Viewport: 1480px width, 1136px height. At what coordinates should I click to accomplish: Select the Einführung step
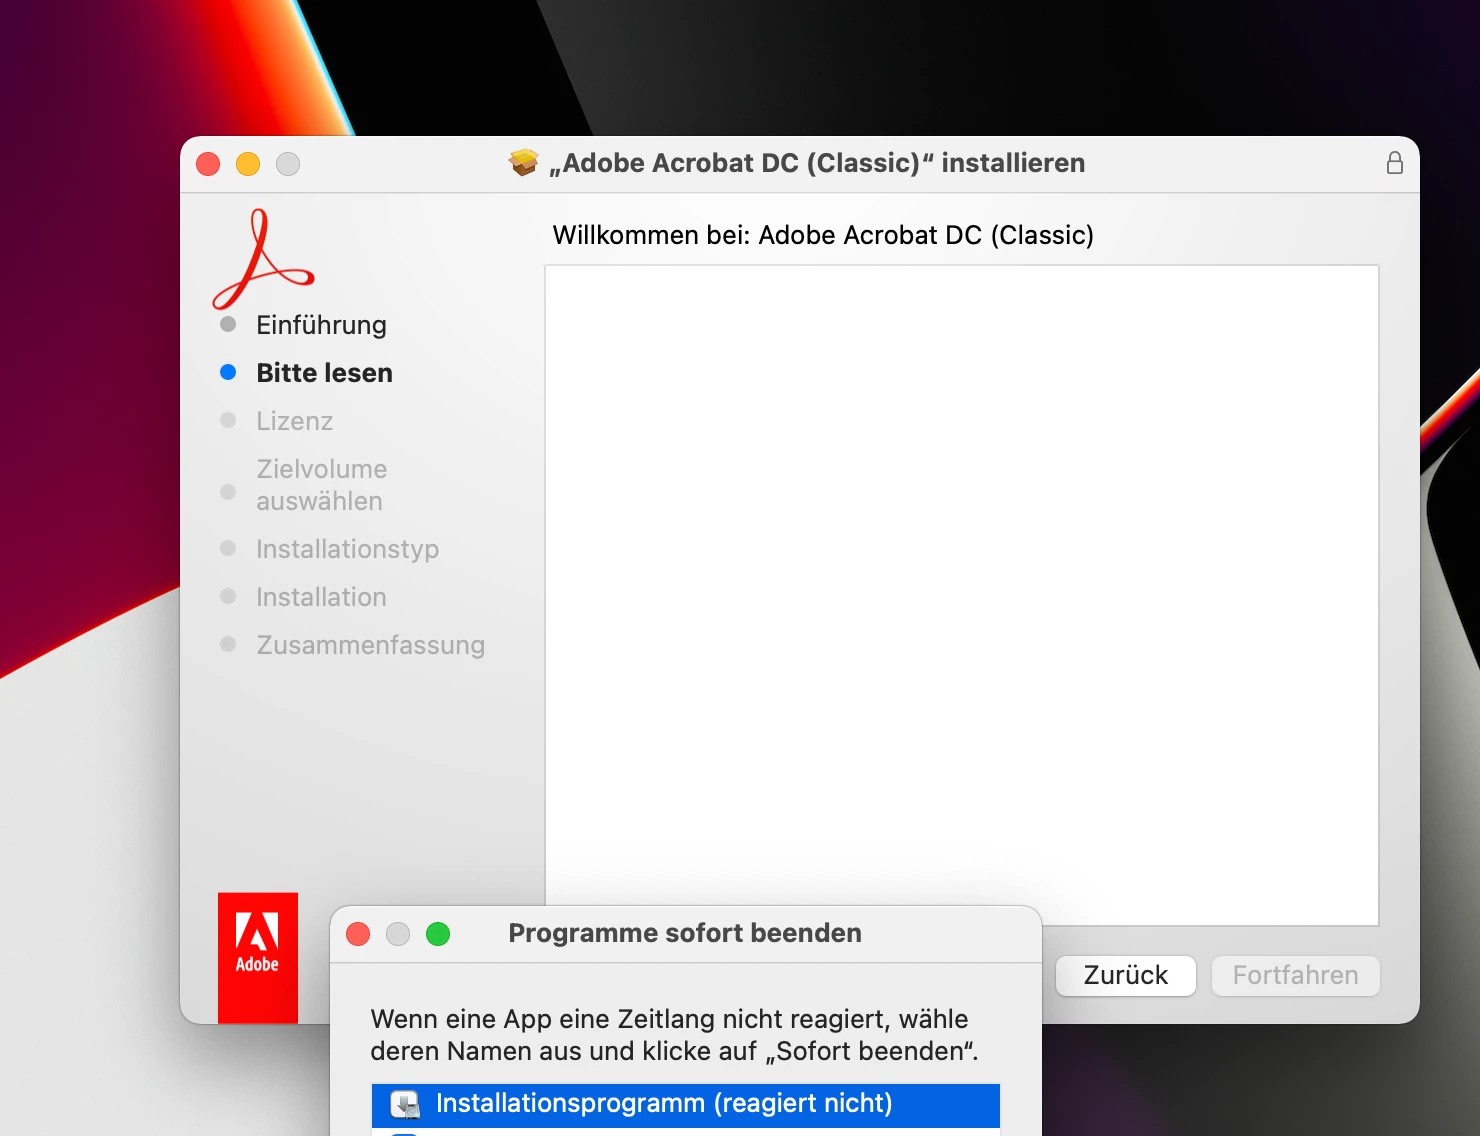321,325
